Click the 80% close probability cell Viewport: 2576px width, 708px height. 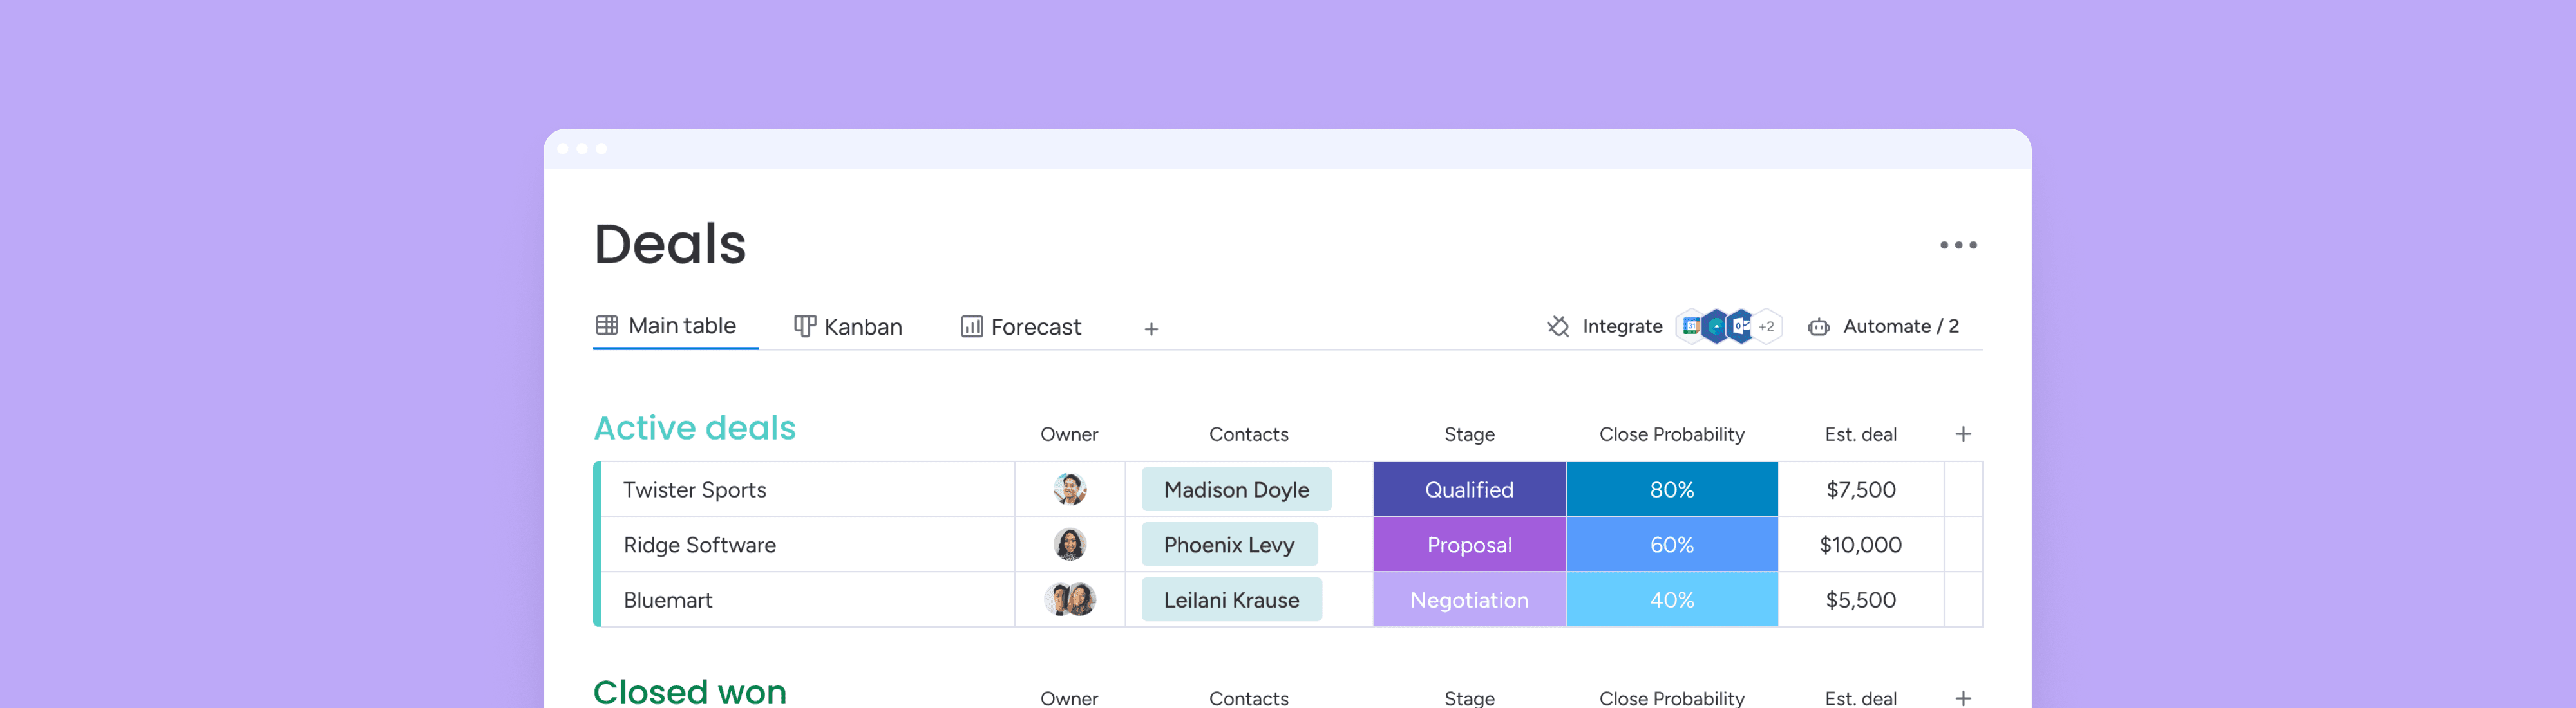click(1672, 489)
